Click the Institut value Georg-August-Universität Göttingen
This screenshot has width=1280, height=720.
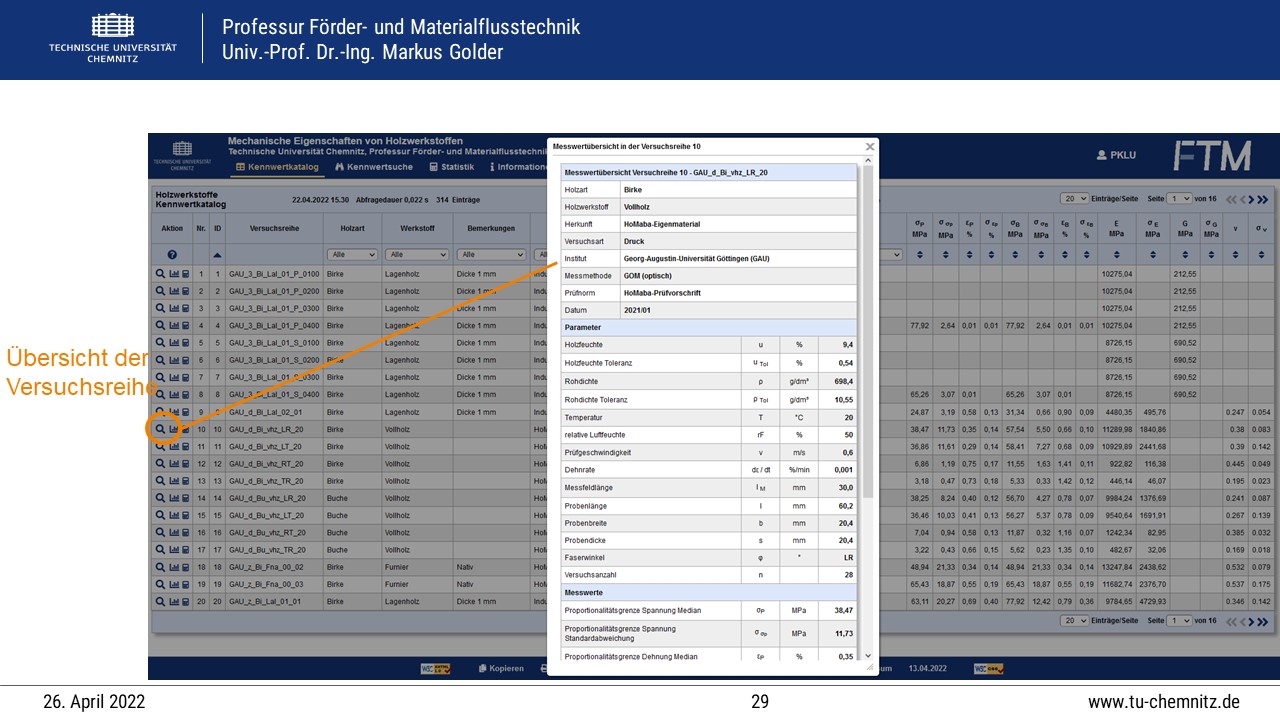point(698,258)
